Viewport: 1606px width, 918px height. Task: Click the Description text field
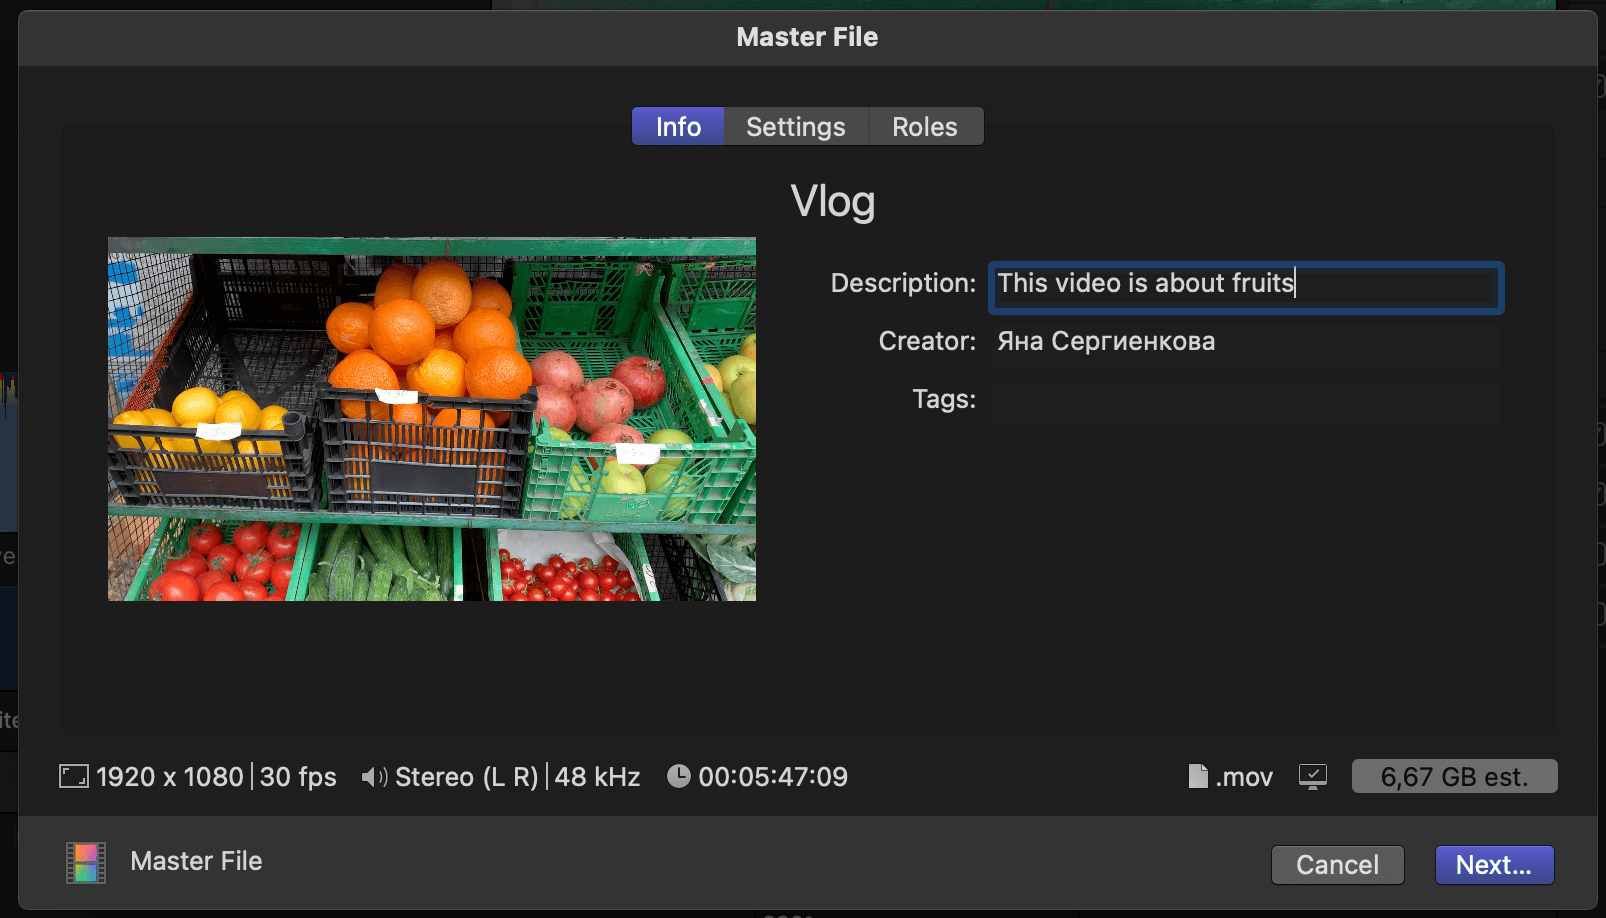pyautogui.click(x=1246, y=287)
